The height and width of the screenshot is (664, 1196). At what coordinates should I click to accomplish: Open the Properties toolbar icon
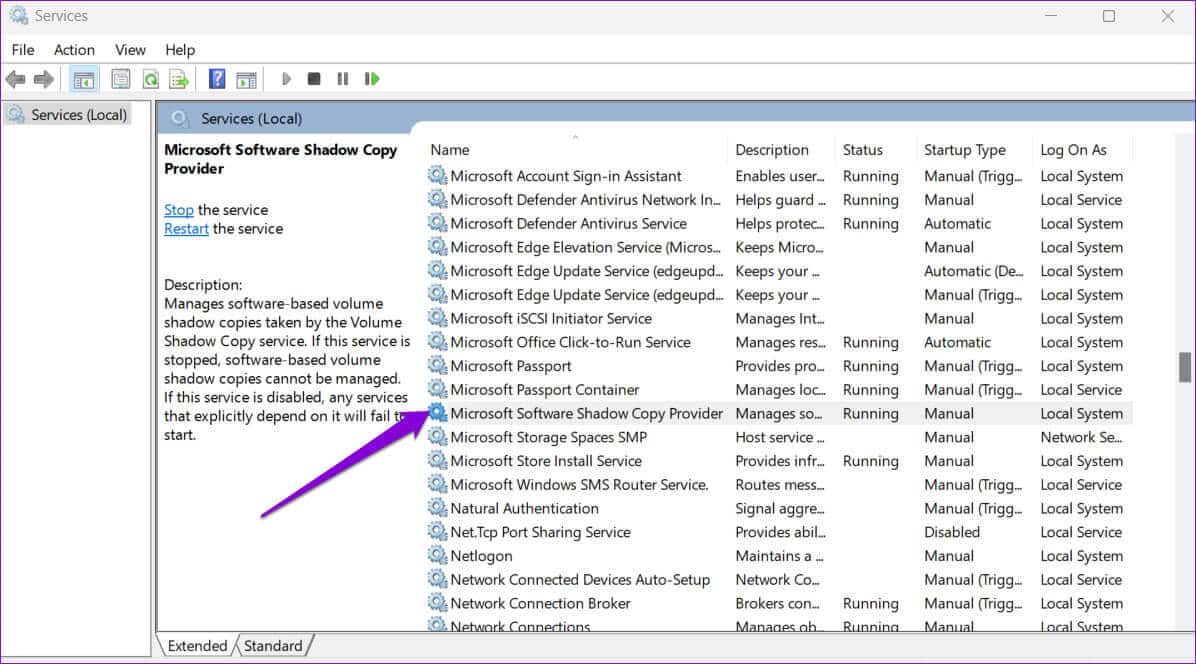[121, 79]
